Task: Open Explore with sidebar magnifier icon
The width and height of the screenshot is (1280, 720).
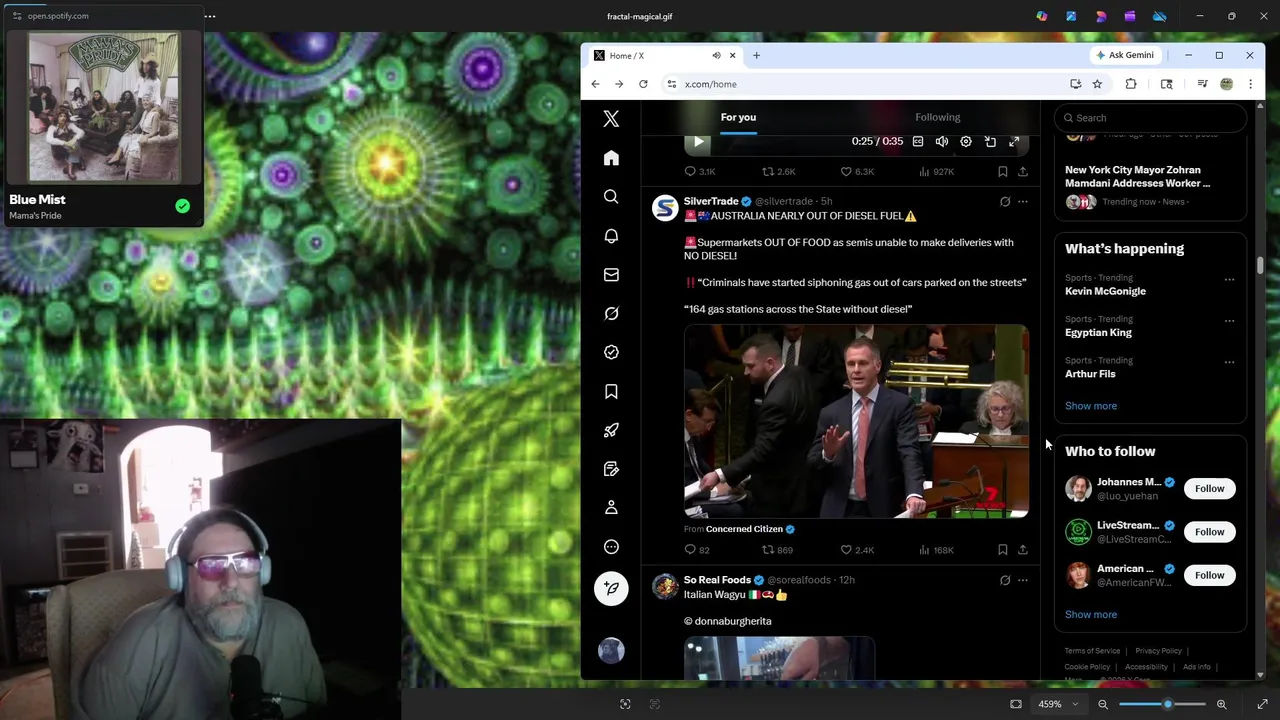Action: (x=611, y=197)
